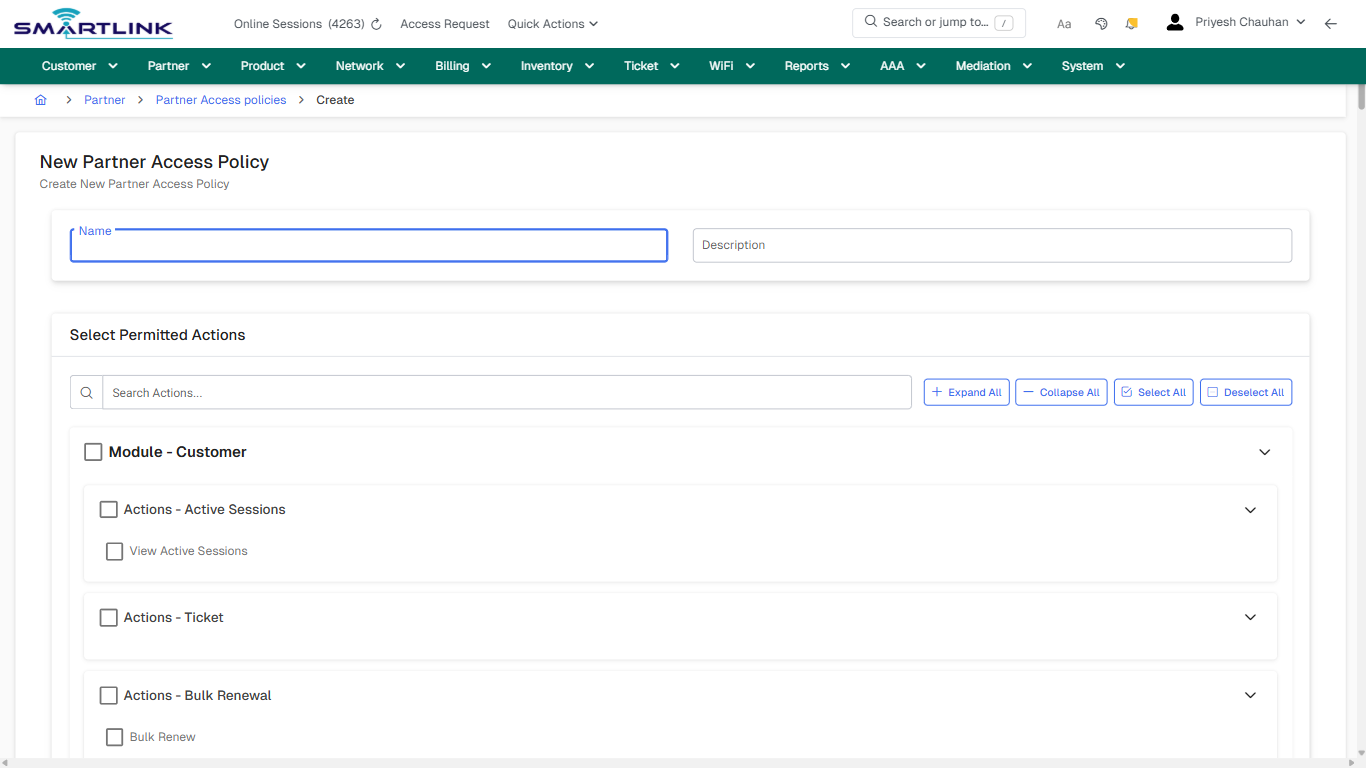This screenshot has height=768, width=1366.
Task: Open the notifications bell
Action: point(1131,22)
